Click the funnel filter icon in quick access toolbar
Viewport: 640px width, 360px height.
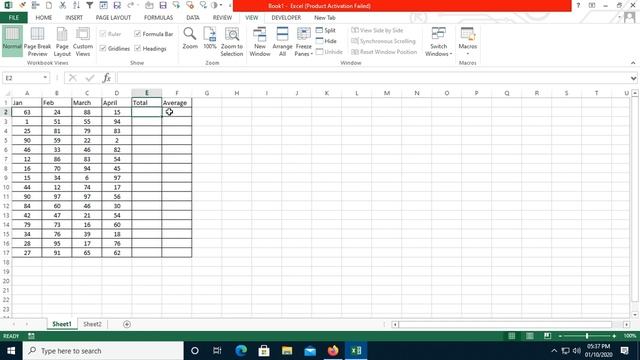click(89, 5)
